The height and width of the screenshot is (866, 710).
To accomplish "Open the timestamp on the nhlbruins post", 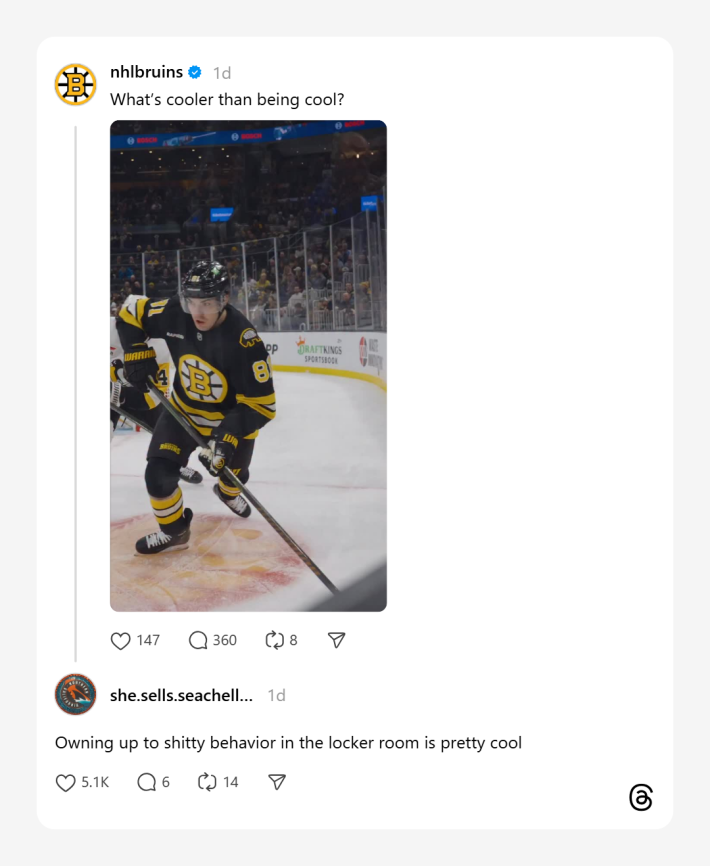I will [x=224, y=71].
